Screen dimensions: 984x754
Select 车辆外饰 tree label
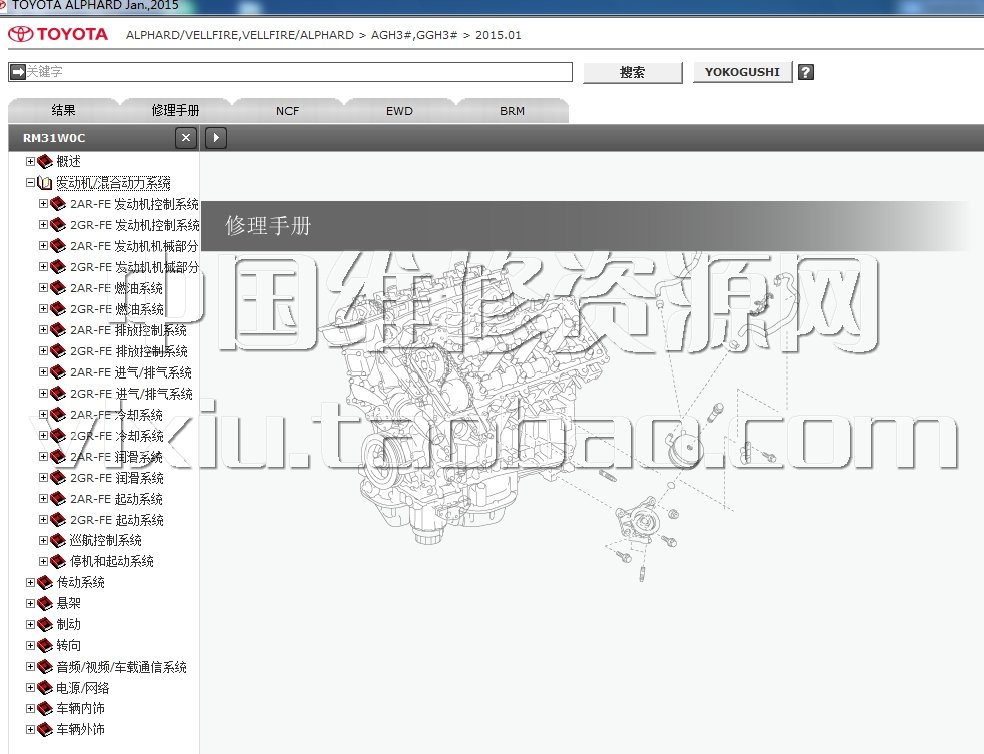point(80,730)
